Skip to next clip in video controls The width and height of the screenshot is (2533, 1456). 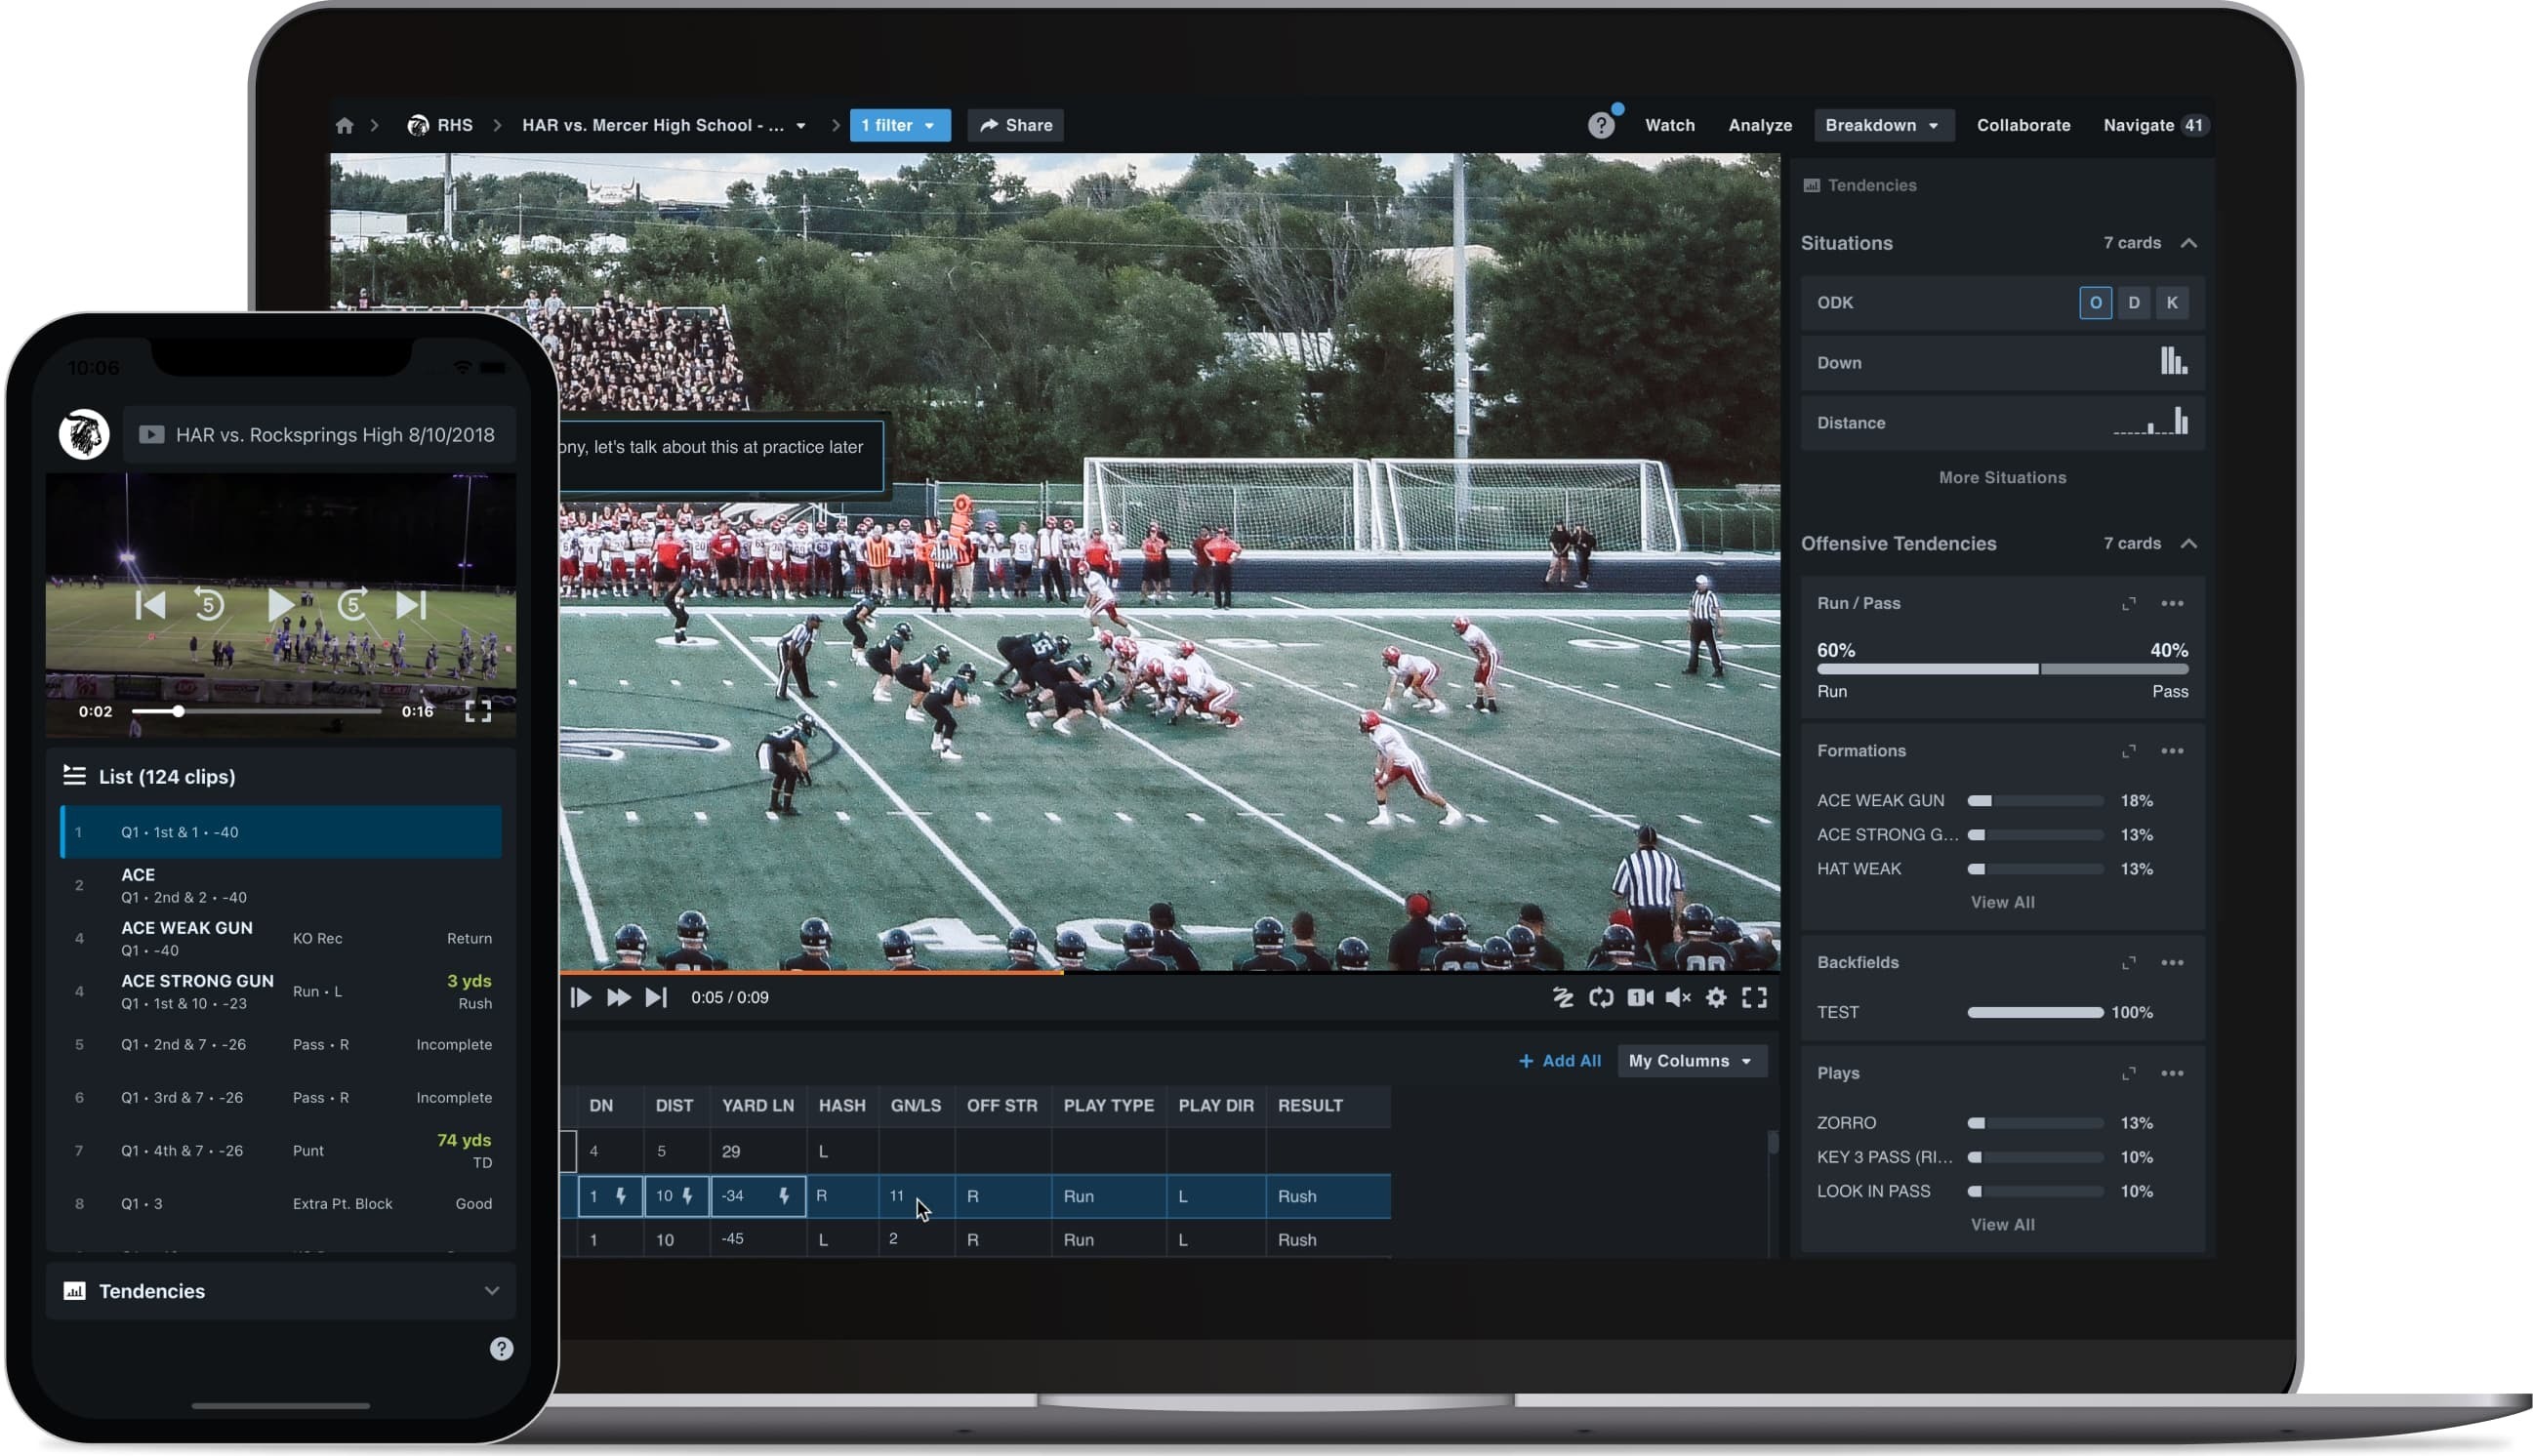pyautogui.click(x=655, y=997)
